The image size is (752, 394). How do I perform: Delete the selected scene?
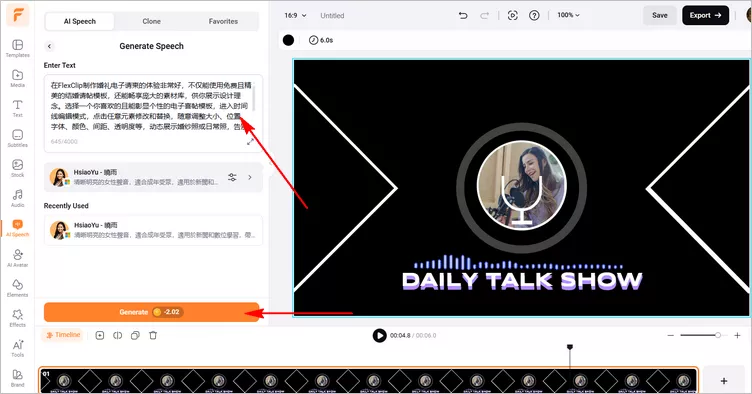(x=153, y=336)
